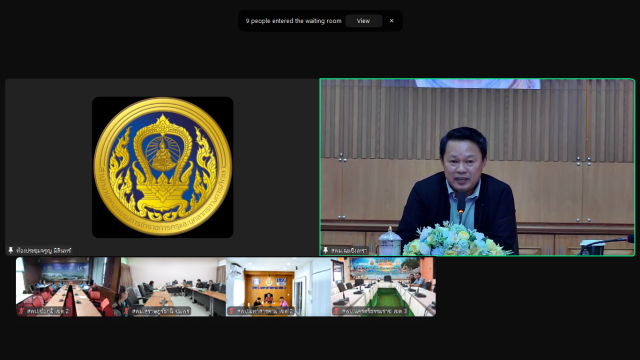Dismiss the waiting room notification with X

click(x=391, y=21)
